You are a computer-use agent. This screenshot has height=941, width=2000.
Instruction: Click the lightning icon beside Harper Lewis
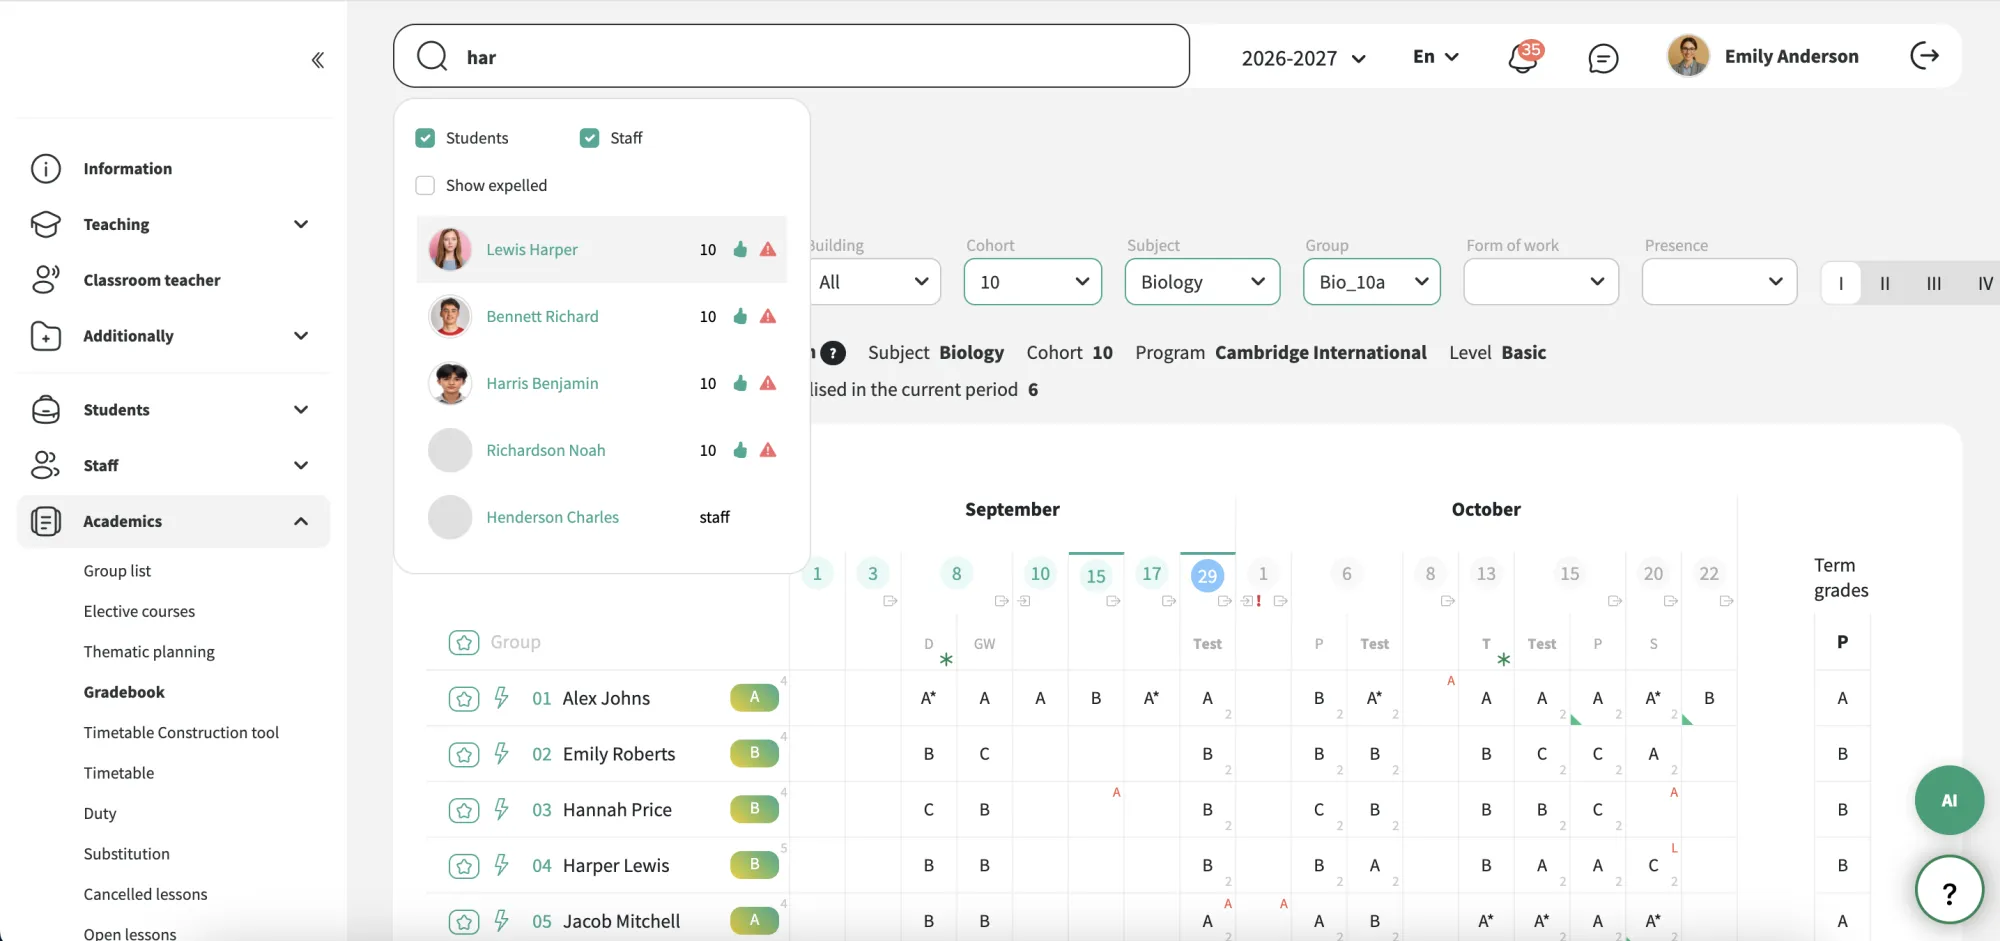(502, 865)
